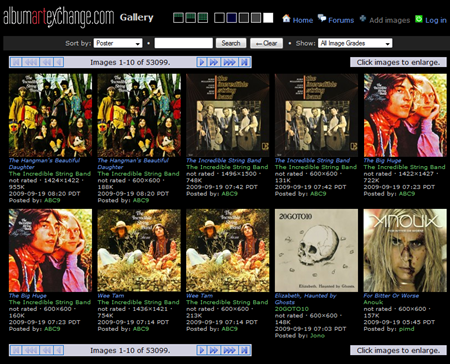
Task: Click top 'Click images to enlarge.' label
Action: tap(398, 62)
